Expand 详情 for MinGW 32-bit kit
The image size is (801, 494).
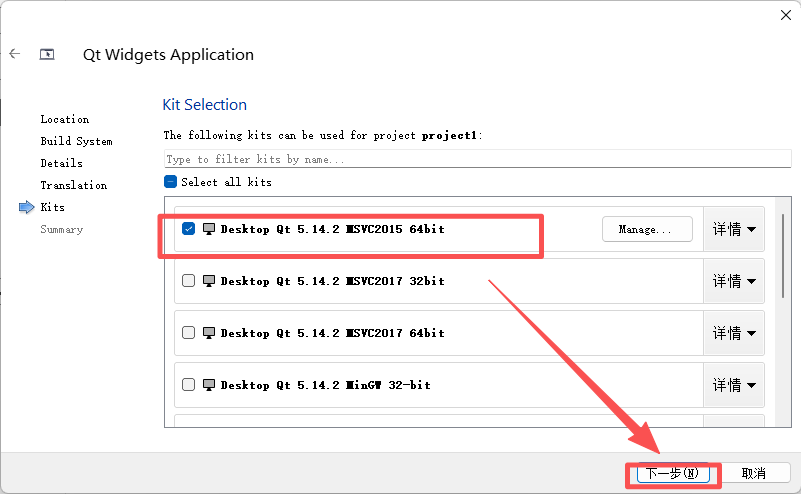(734, 385)
